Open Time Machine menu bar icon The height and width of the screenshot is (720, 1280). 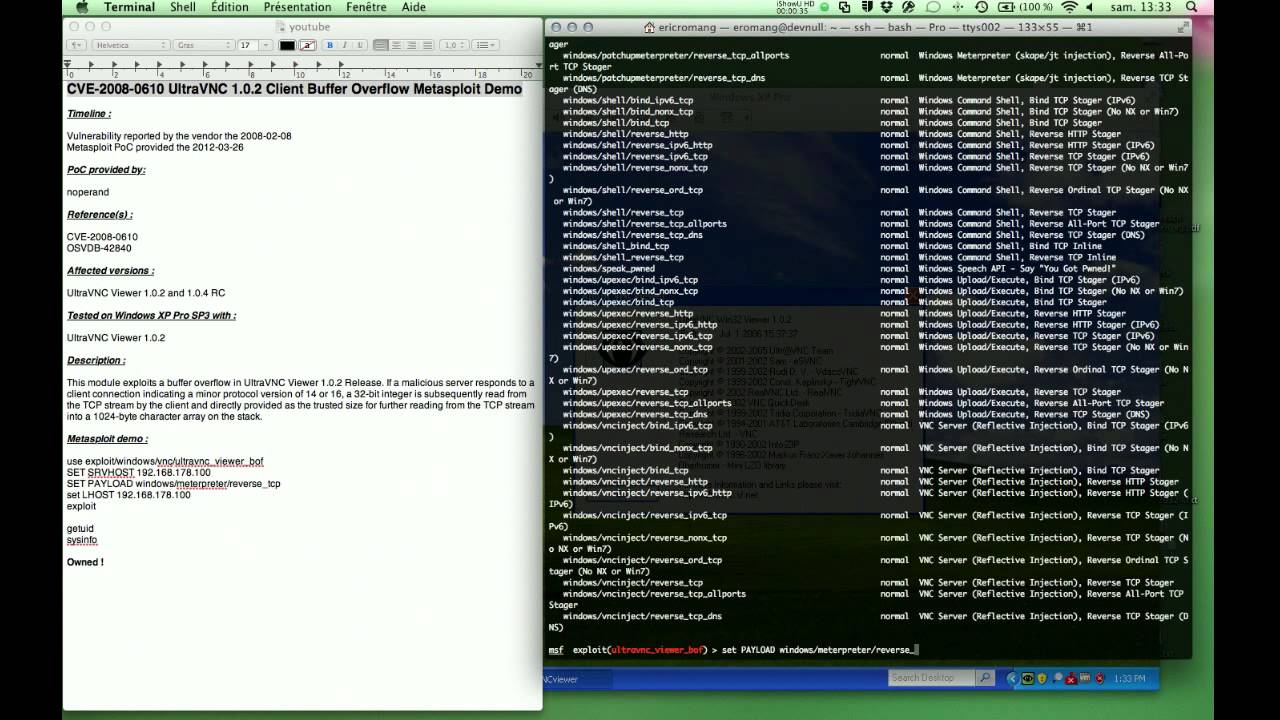tap(981, 7)
